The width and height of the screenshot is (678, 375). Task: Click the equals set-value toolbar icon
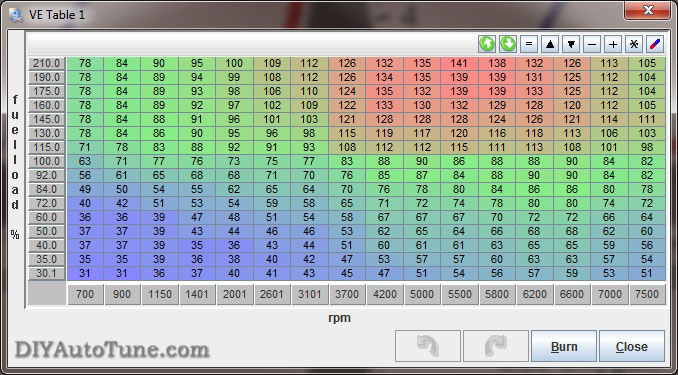pos(529,44)
